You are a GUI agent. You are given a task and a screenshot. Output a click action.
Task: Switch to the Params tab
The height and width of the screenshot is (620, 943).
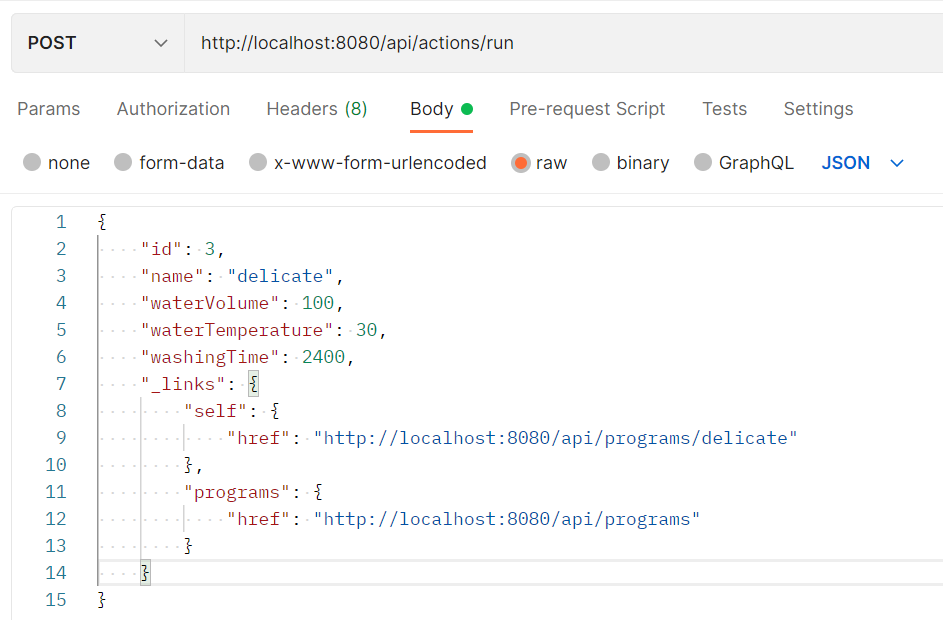48,108
